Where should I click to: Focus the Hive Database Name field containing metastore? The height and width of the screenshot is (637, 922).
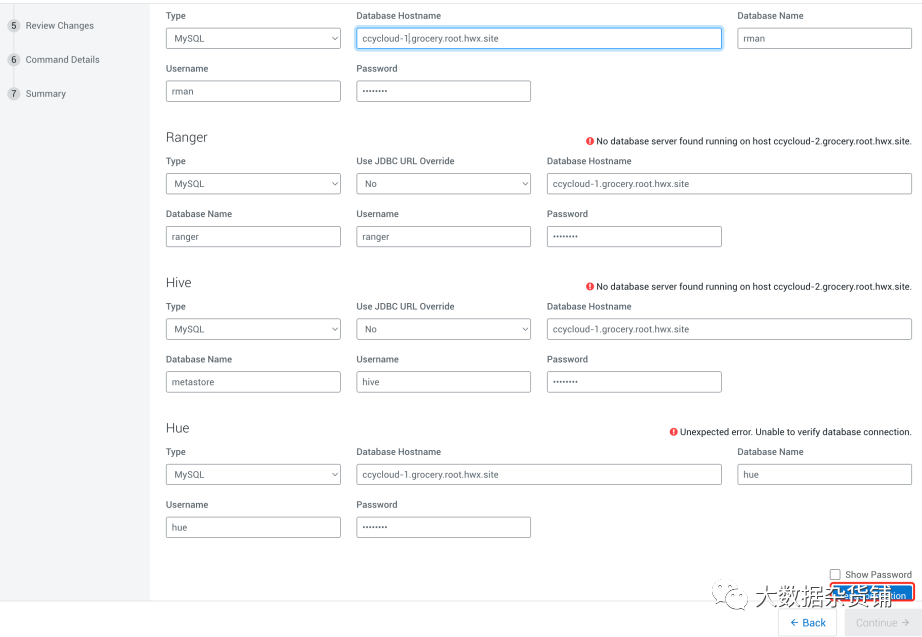(253, 382)
